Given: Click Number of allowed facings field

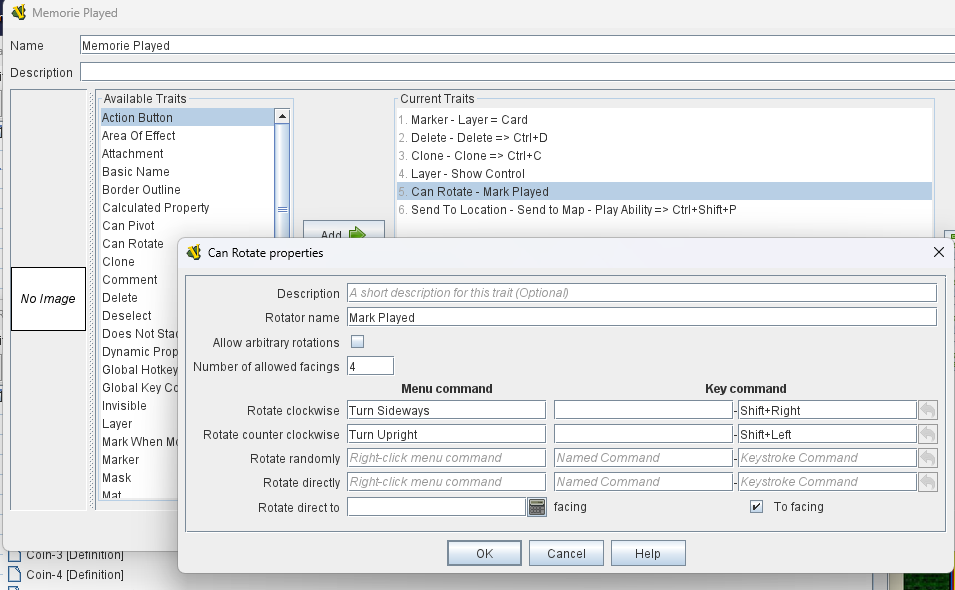Looking at the screenshot, I should [x=370, y=366].
